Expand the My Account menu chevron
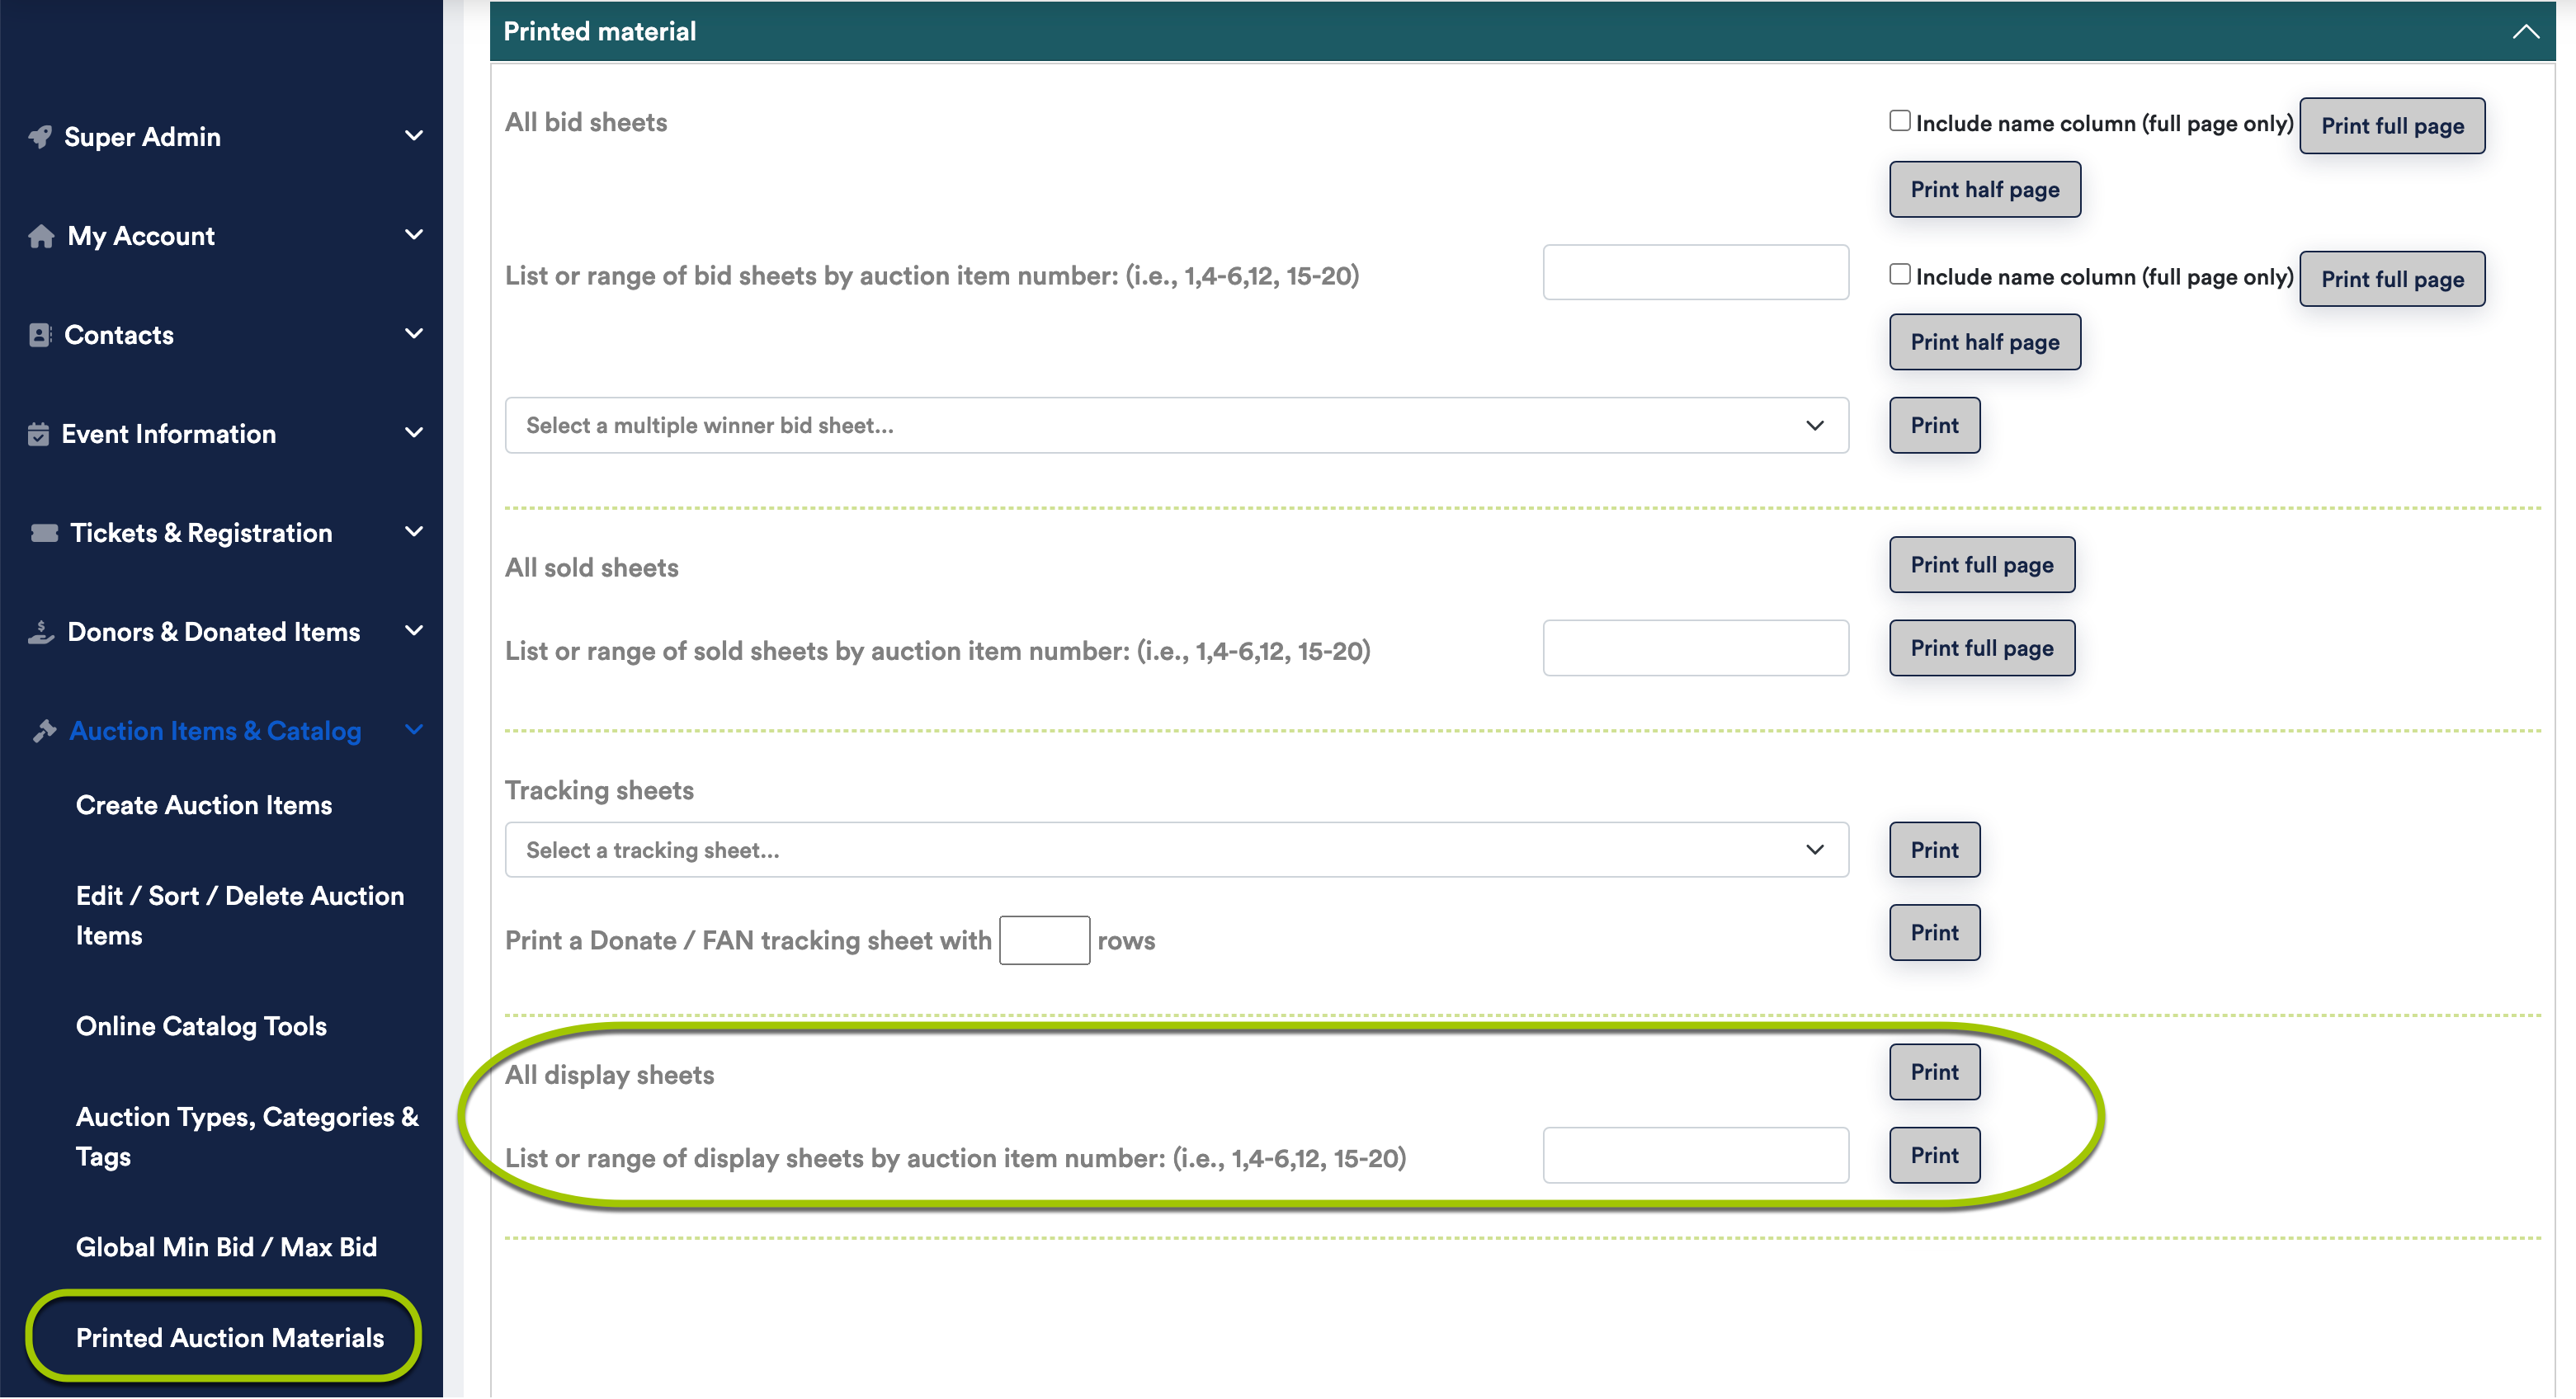 click(413, 234)
